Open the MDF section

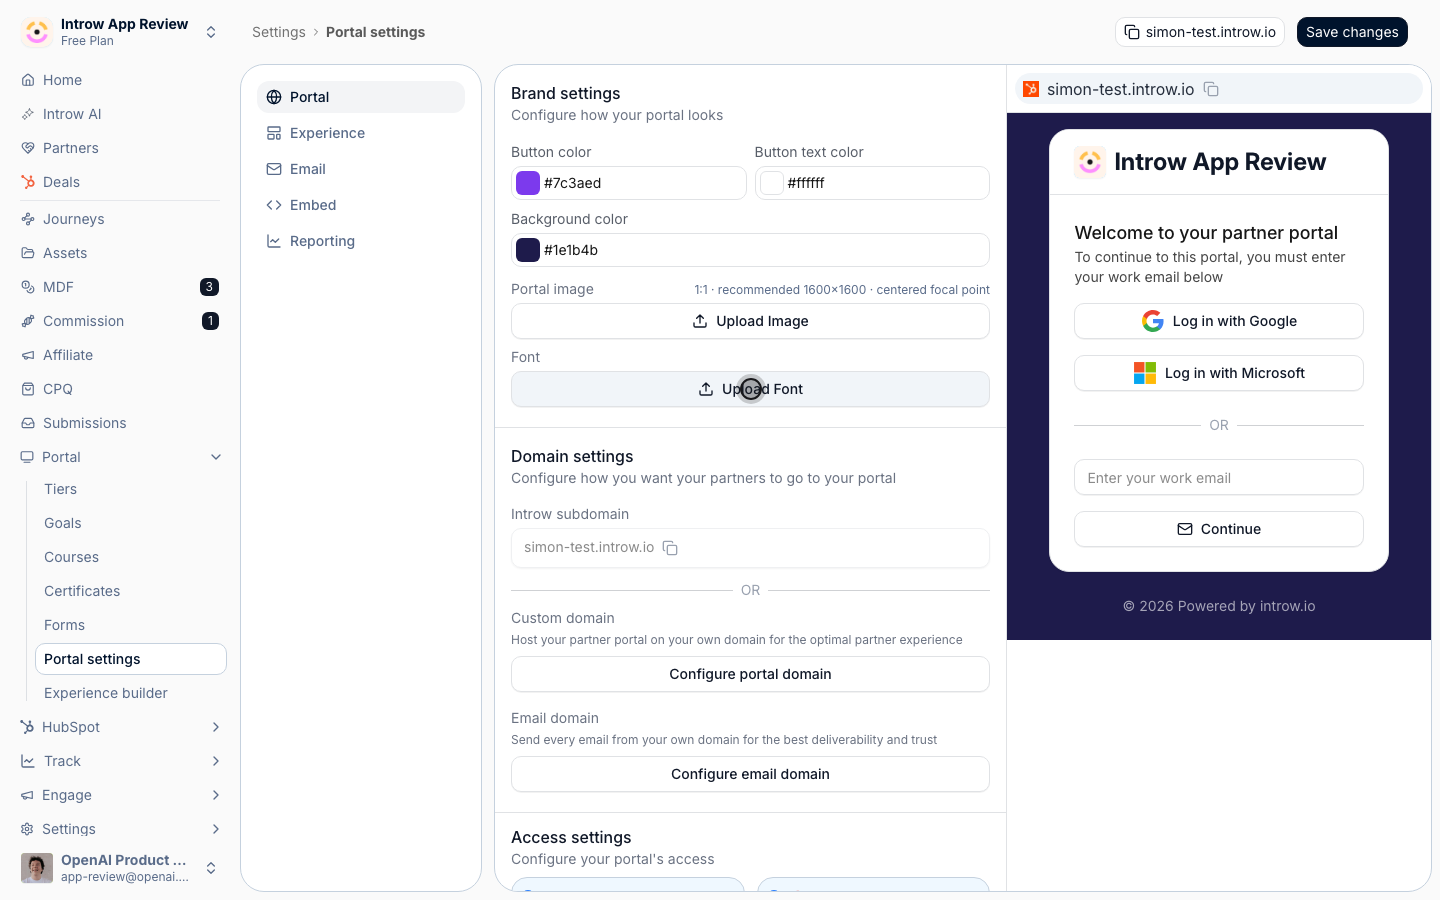pyautogui.click(x=120, y=287)
